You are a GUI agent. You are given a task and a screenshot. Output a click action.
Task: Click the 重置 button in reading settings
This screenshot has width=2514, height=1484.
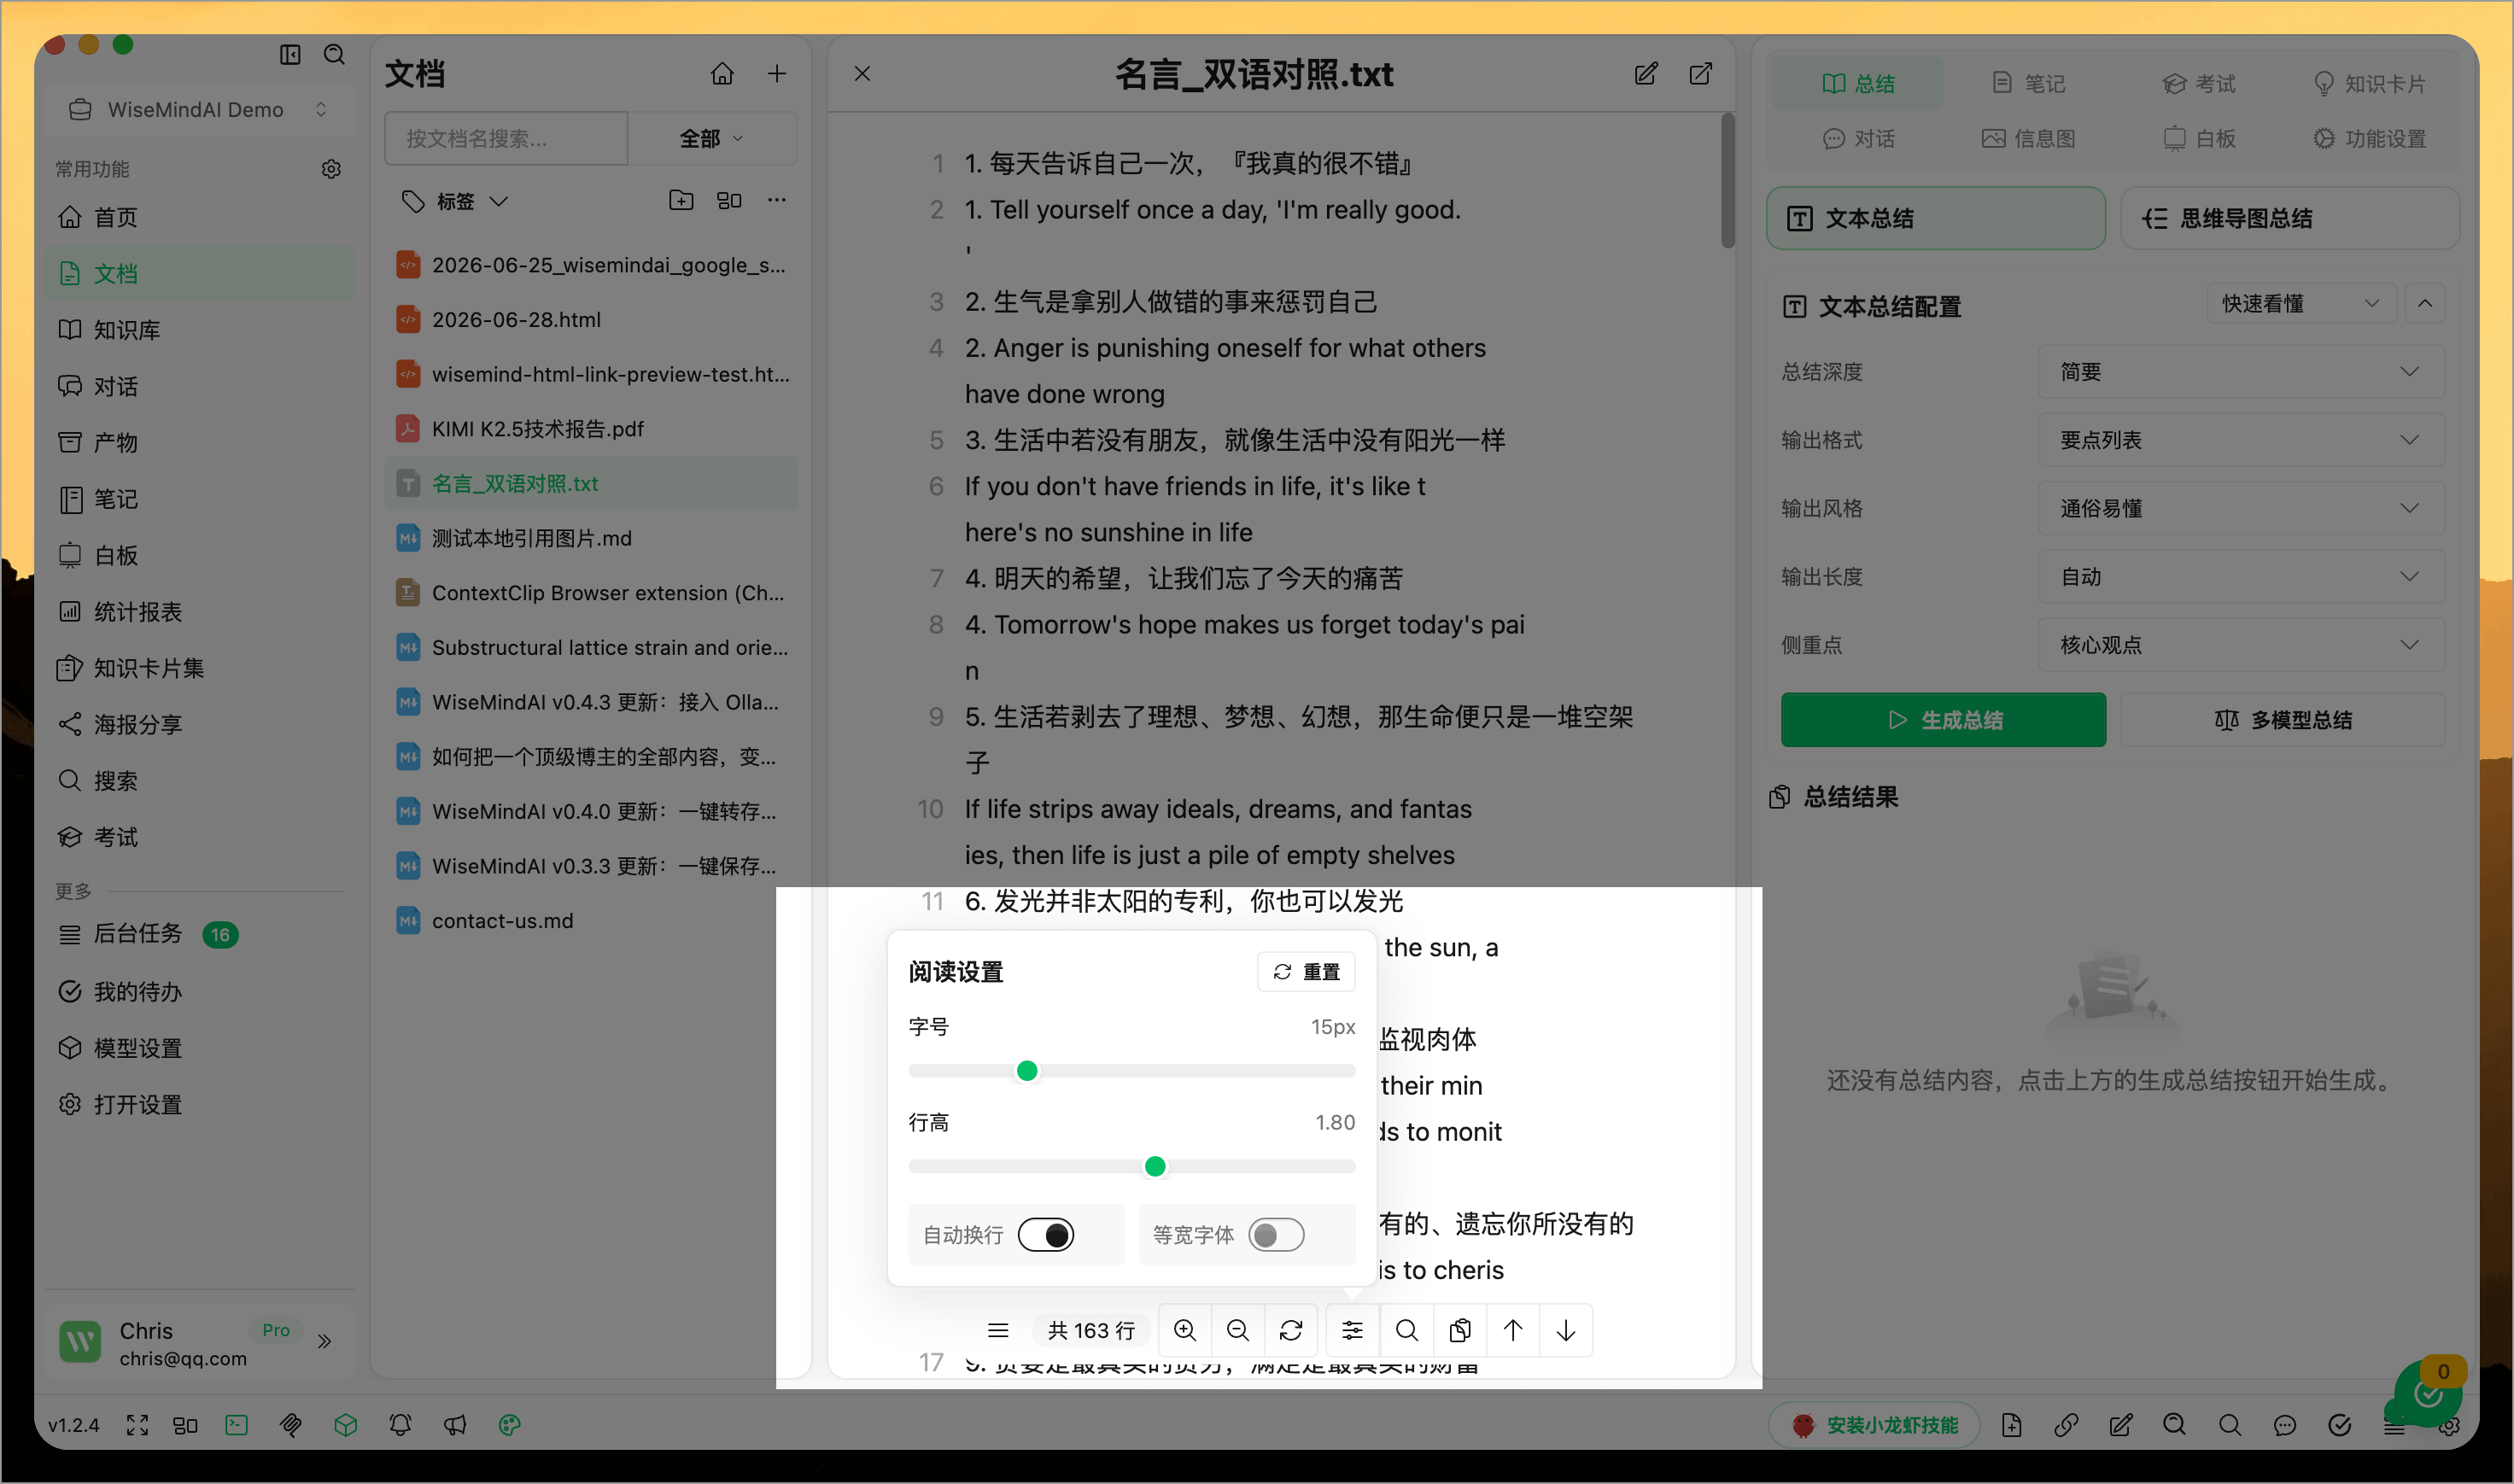[1306, 971]
